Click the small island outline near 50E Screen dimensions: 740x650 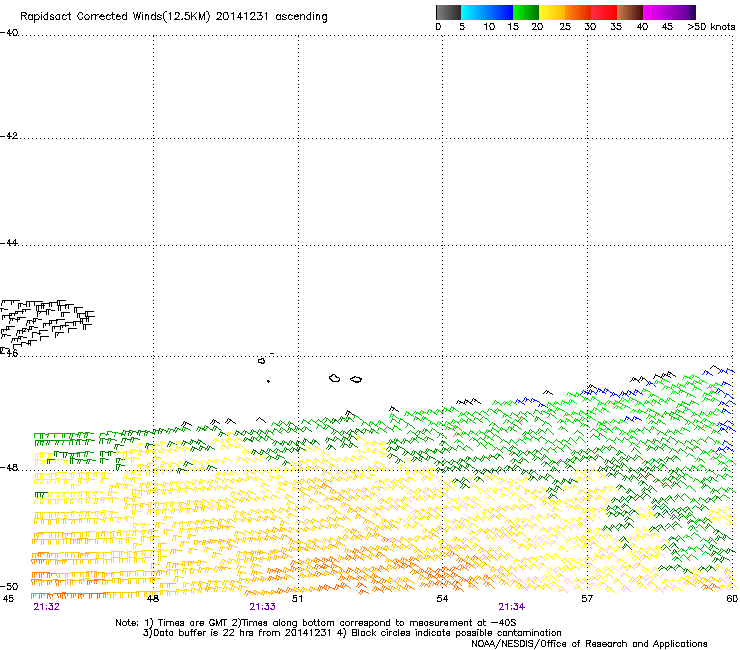(261, 361)
